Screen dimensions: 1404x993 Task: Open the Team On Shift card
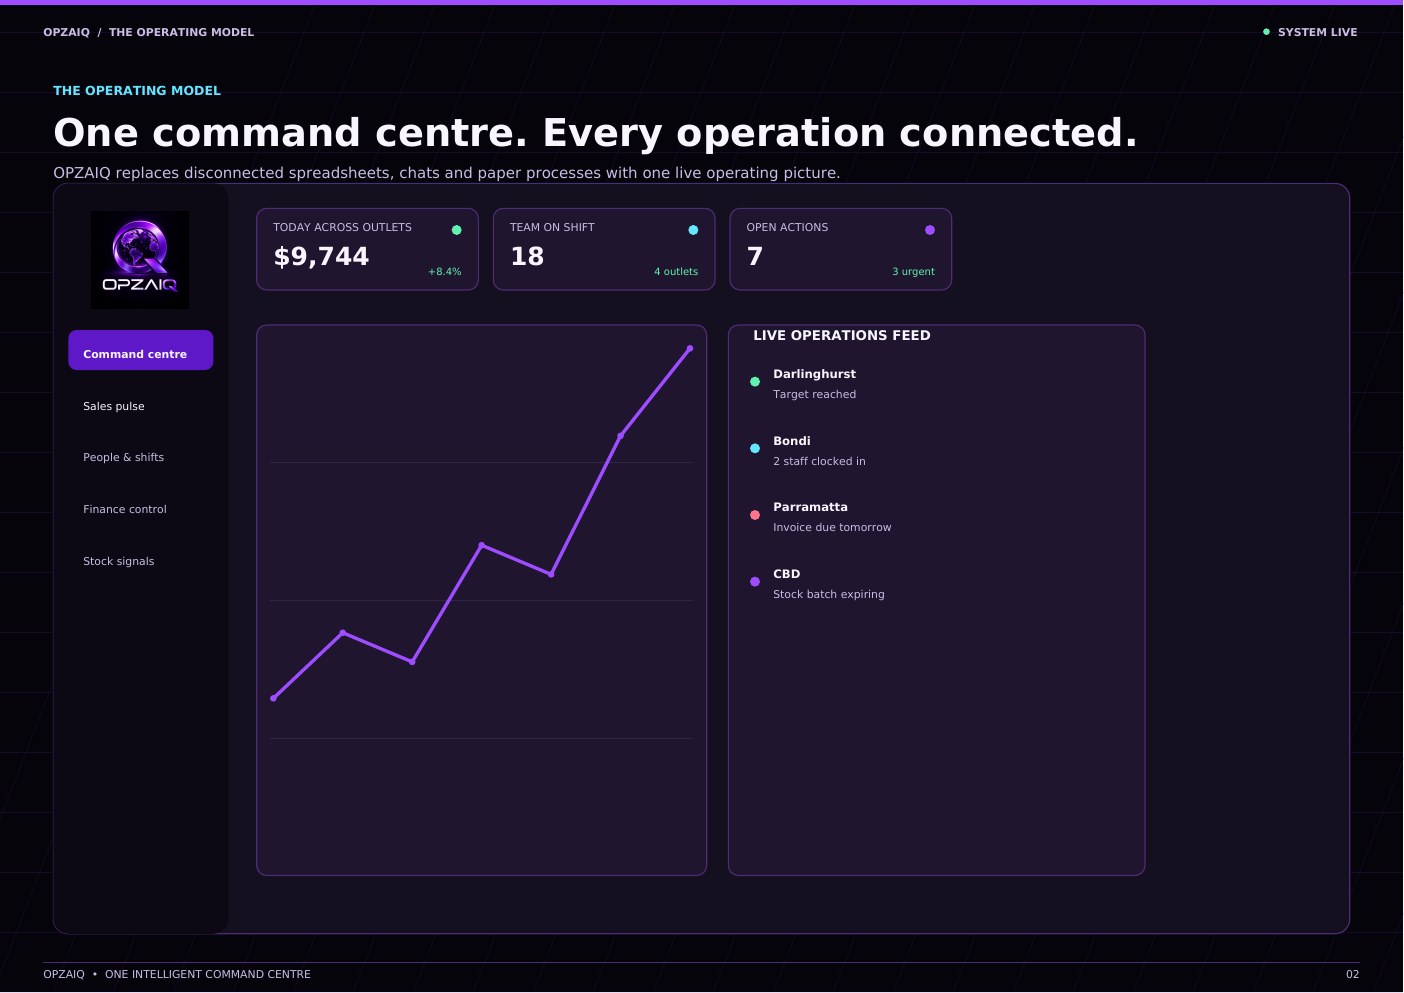604,249
